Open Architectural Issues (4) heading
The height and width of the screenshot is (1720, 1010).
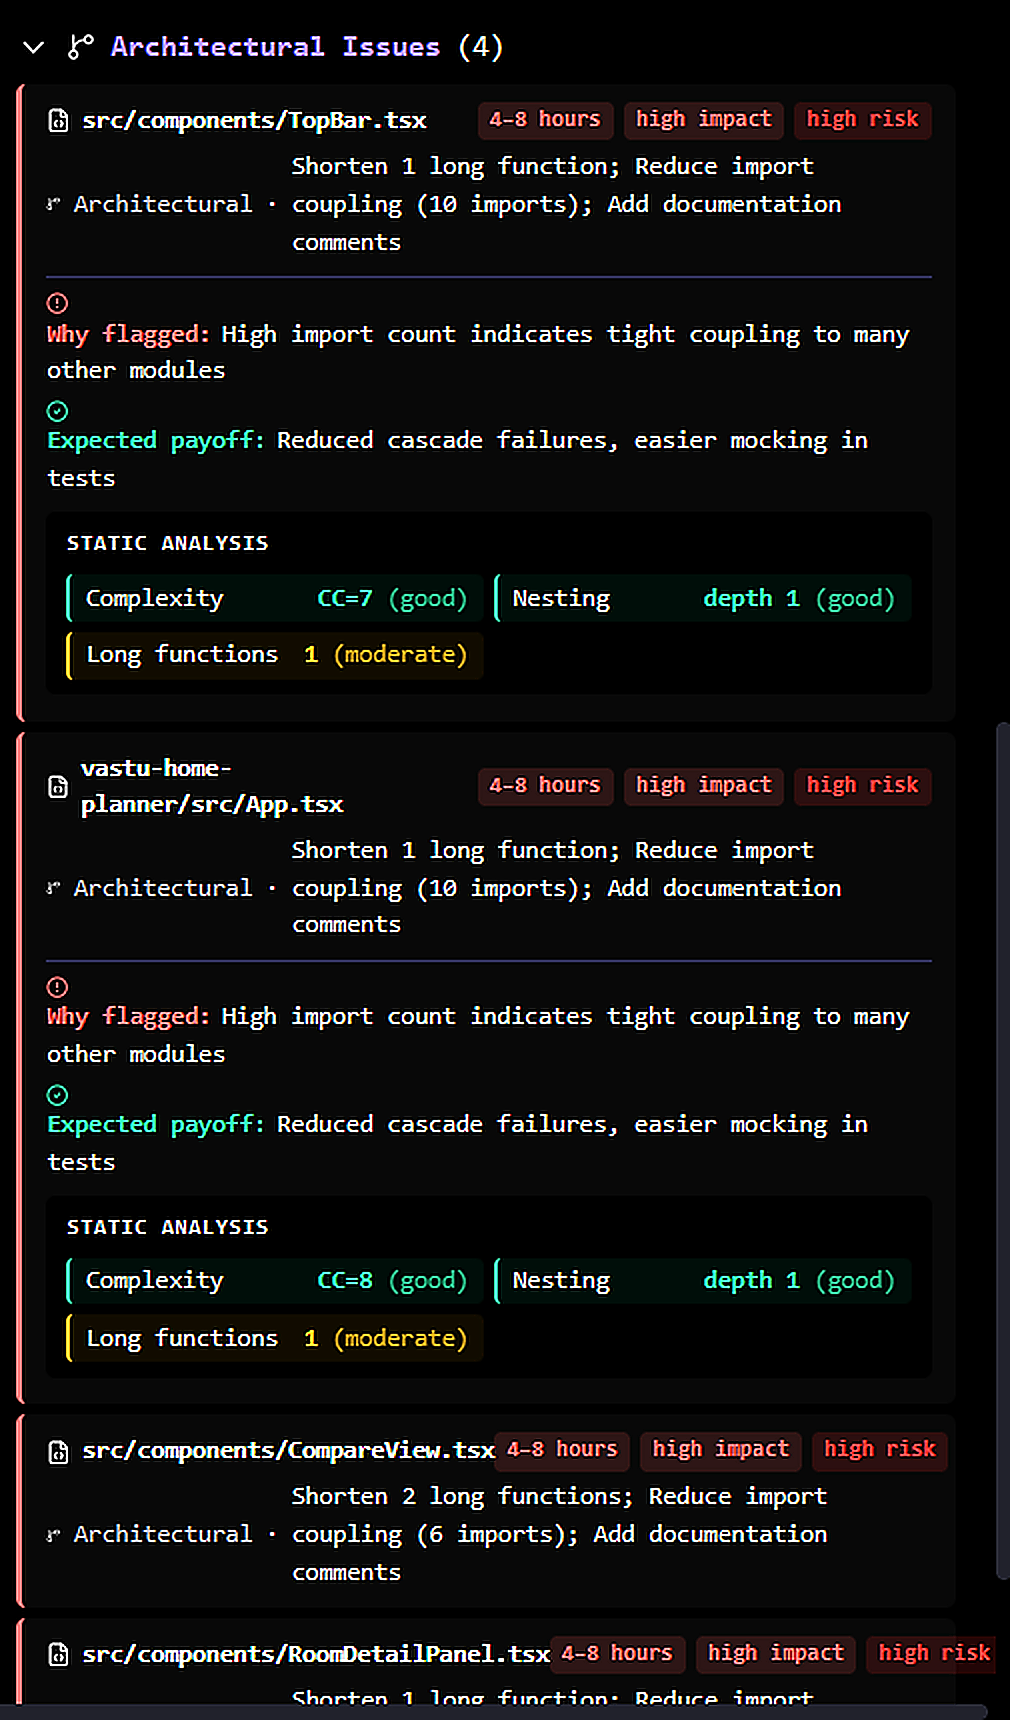(x=307, y=47)
